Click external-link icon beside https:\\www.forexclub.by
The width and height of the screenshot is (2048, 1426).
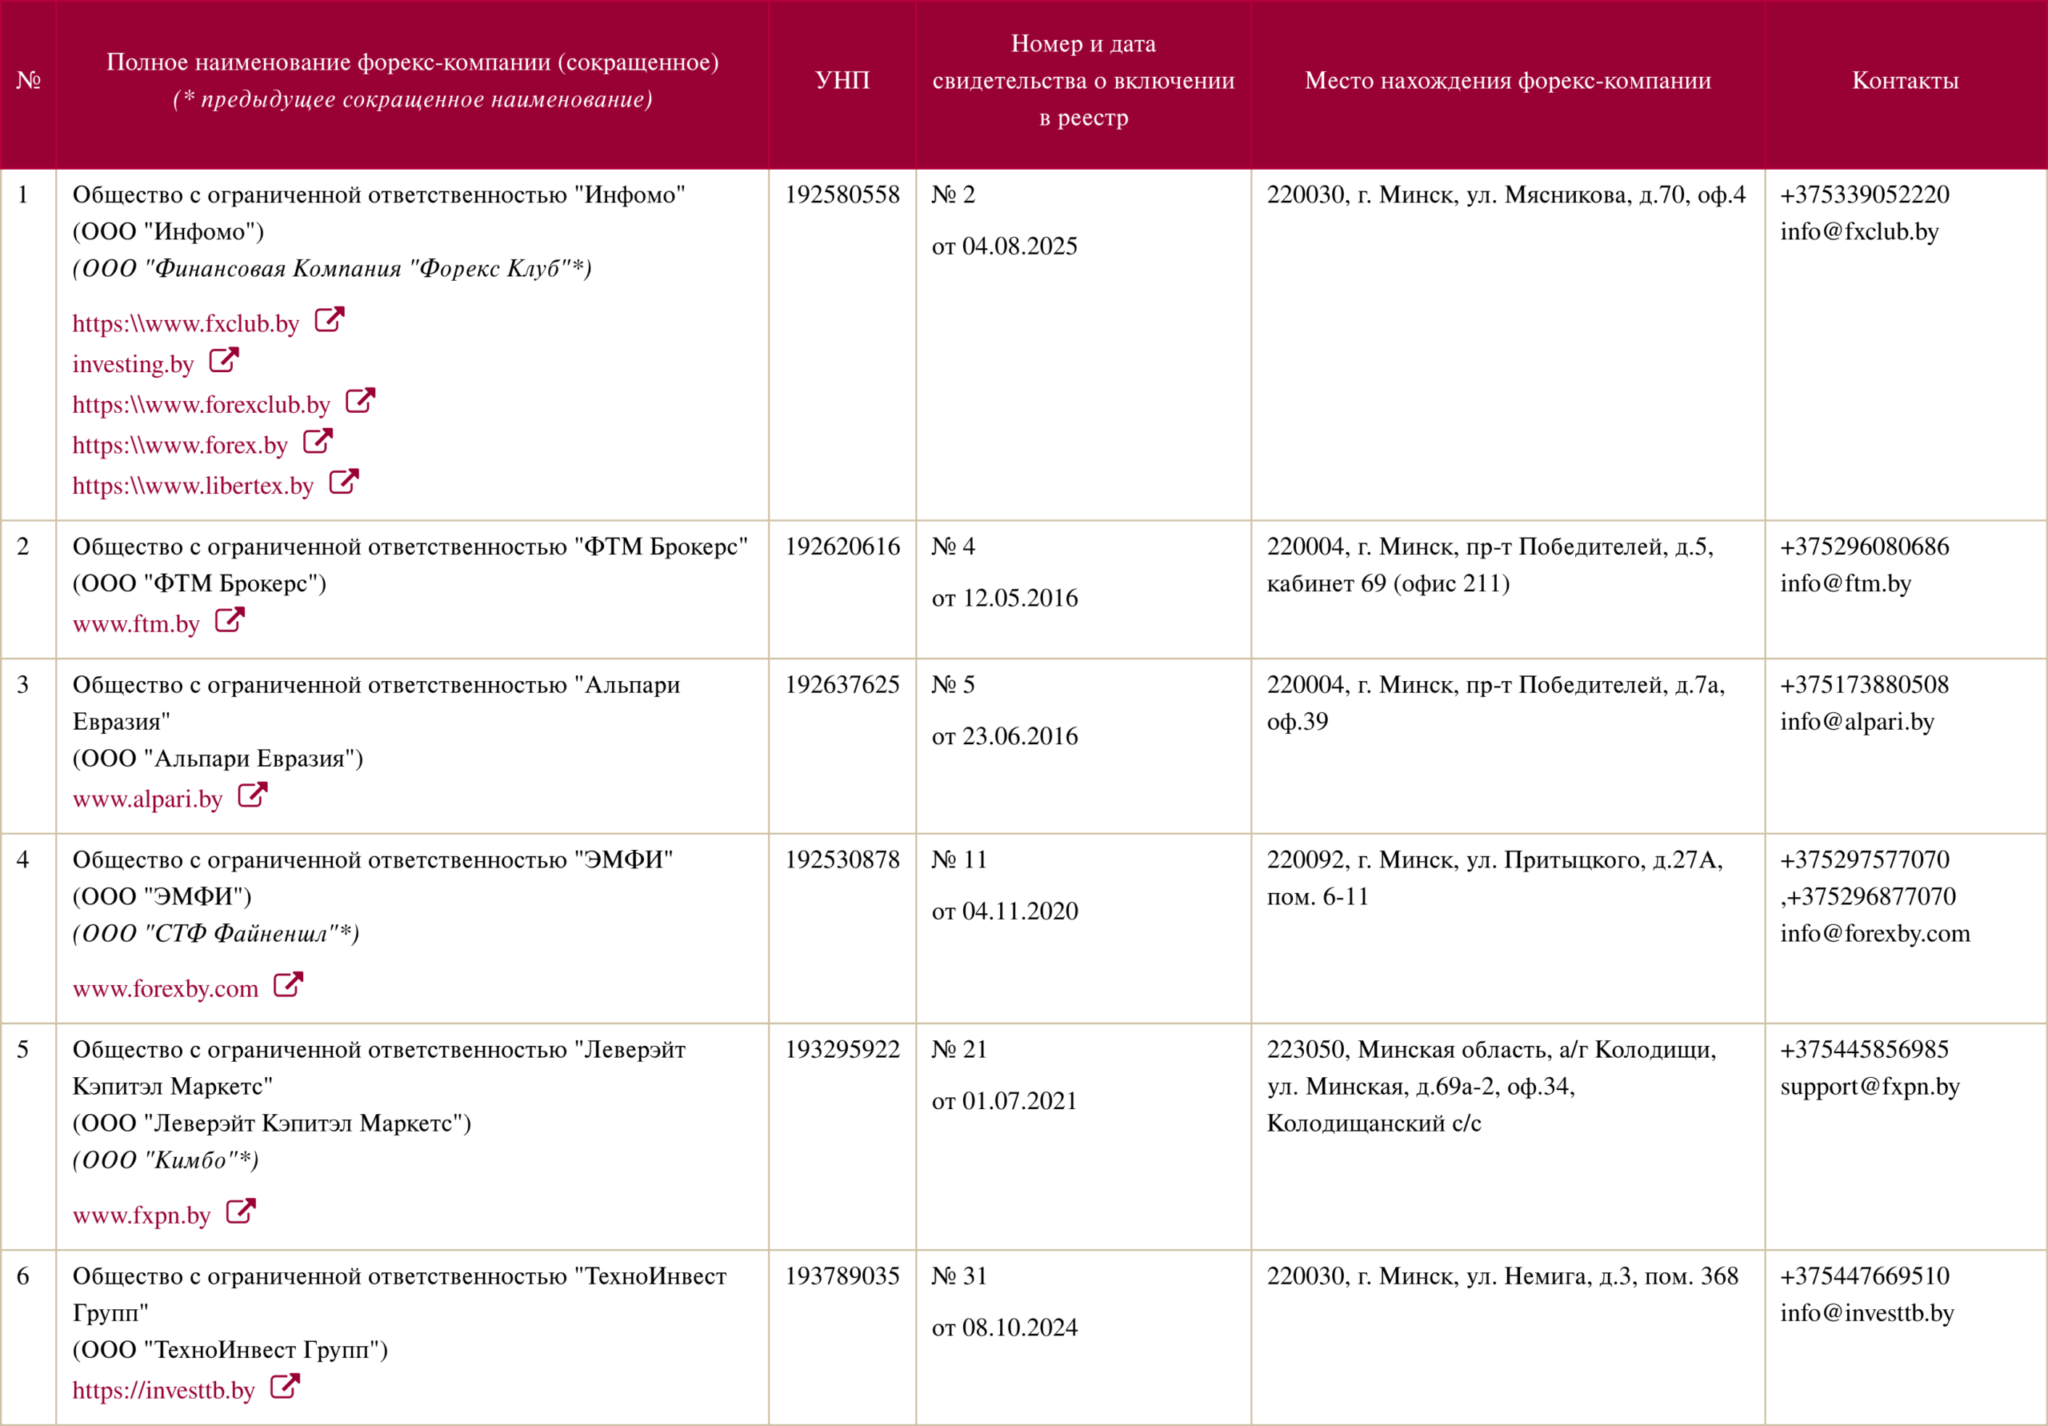(360, 401)
